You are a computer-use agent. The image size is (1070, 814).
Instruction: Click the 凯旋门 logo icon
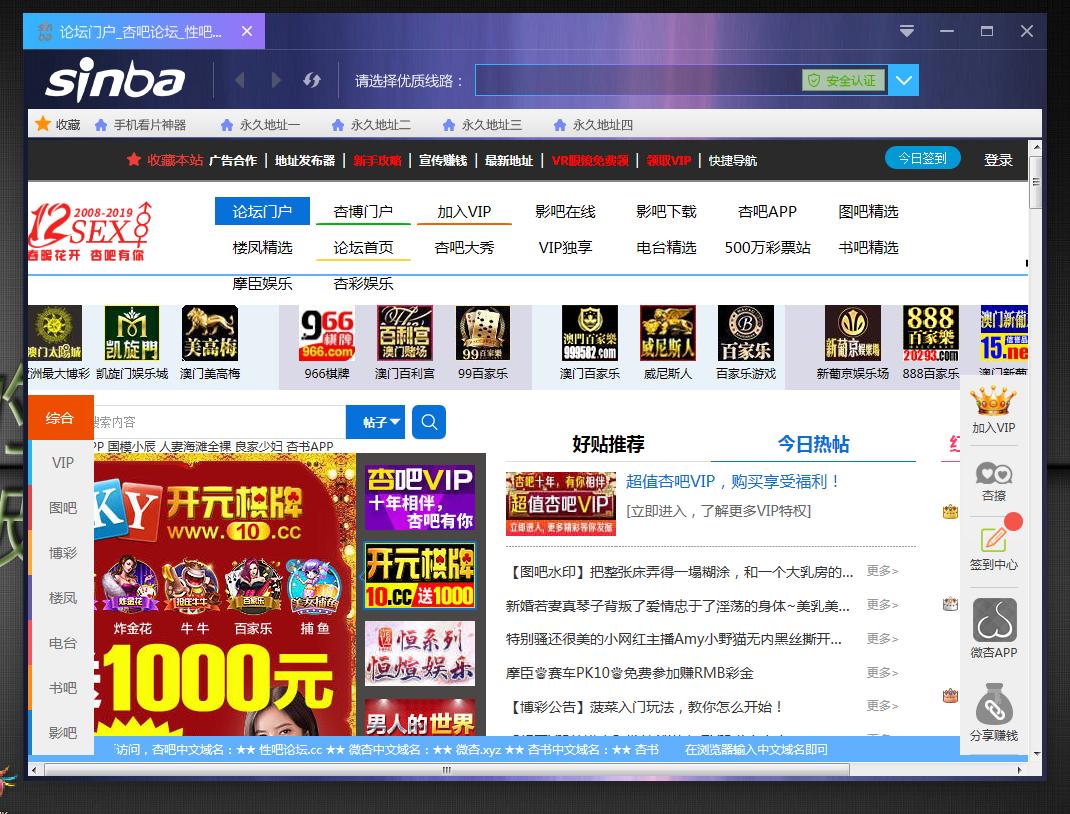tap(132, 333)
